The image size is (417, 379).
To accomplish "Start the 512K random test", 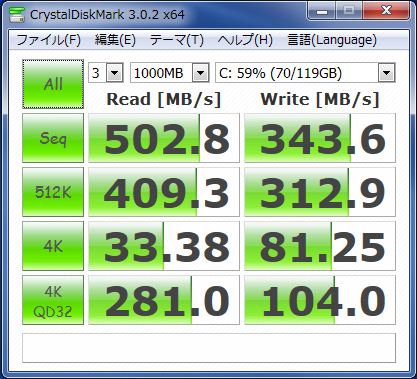I will (53, 192).
